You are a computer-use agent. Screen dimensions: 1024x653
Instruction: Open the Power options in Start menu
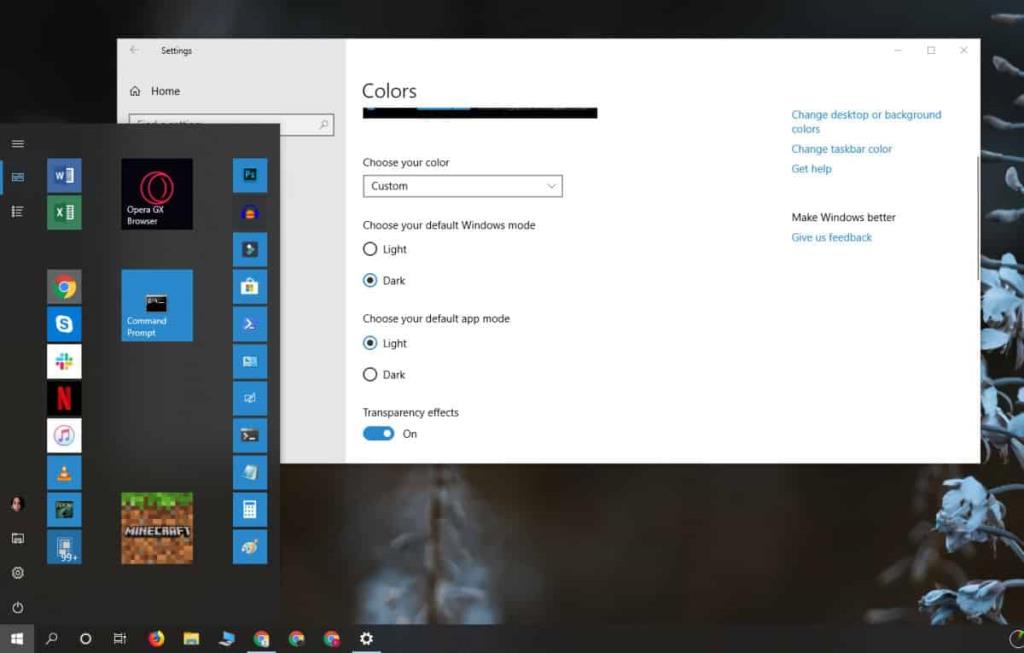point(17,606)
